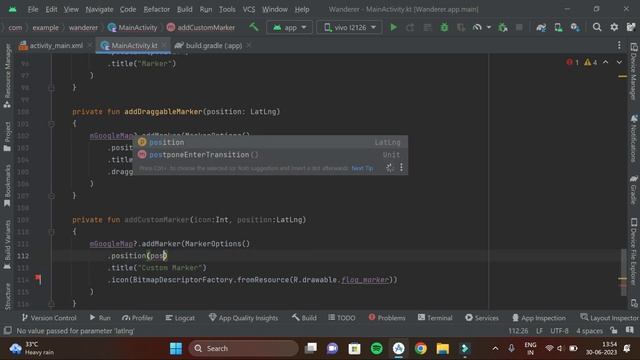
Task: Open Layout Inspector tool window
Action: point(610,318)
